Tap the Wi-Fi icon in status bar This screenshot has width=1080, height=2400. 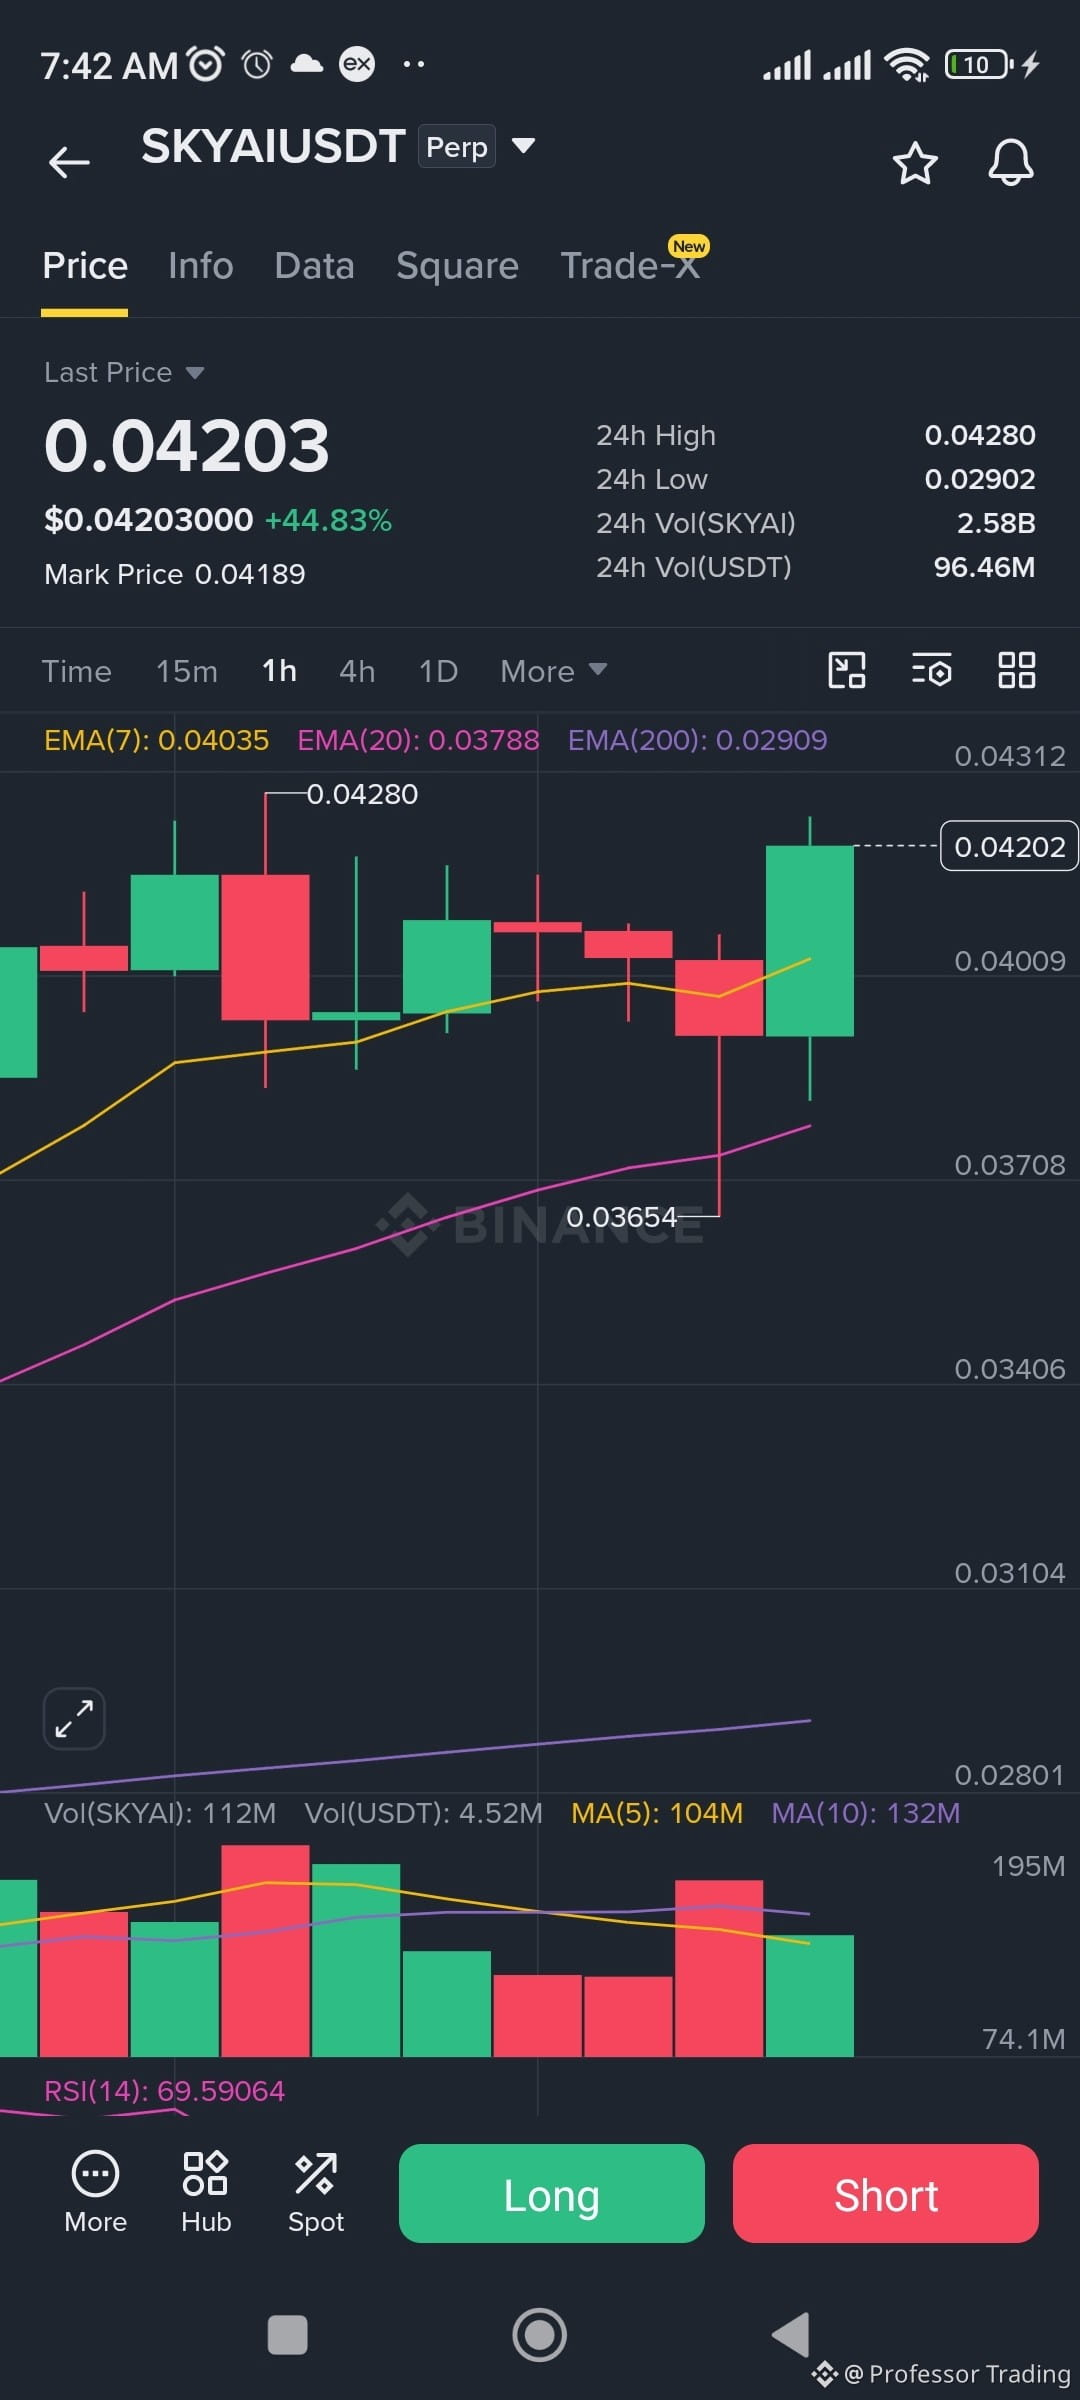click(x=906, y=65)
